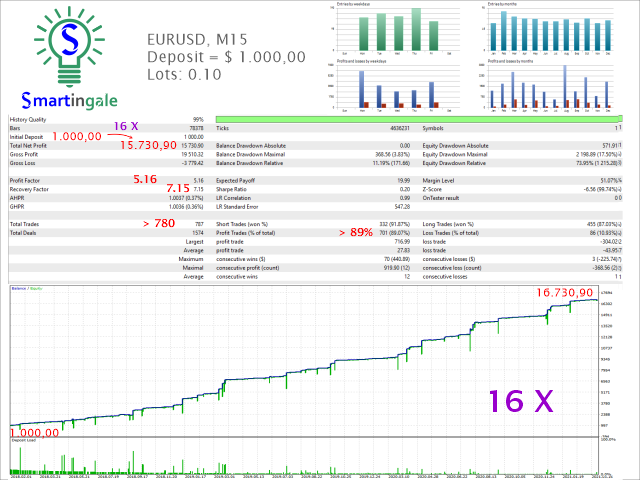Select the 'AHPR' label

[17, 198]
